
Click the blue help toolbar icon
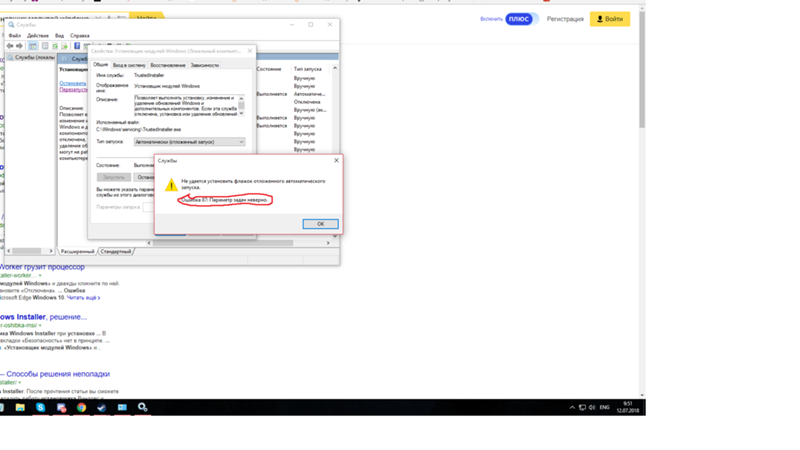pyautogui.click(x=77, y=46)
